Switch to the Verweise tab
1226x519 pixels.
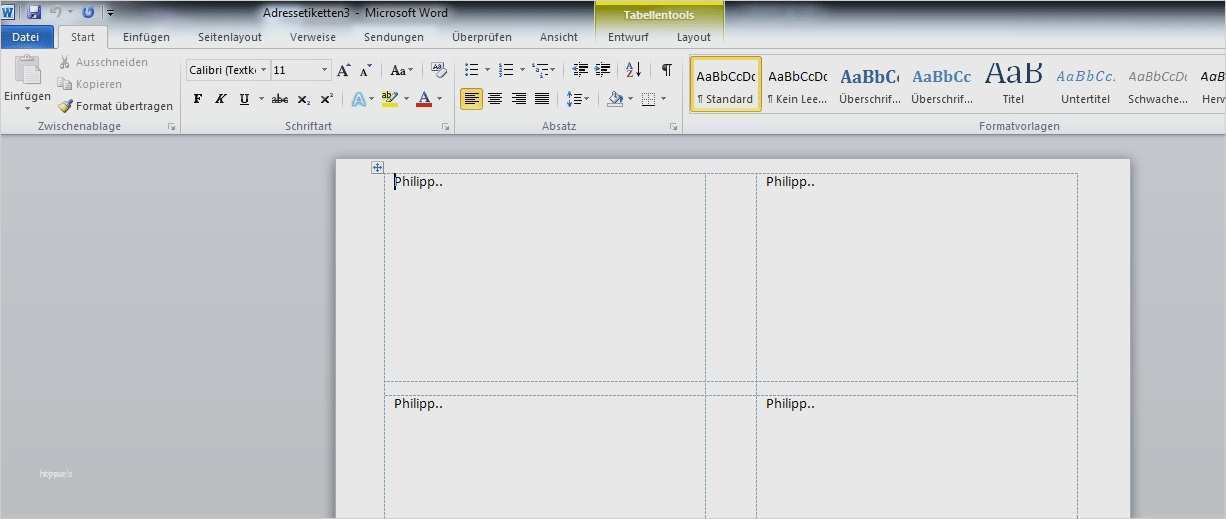313,37
